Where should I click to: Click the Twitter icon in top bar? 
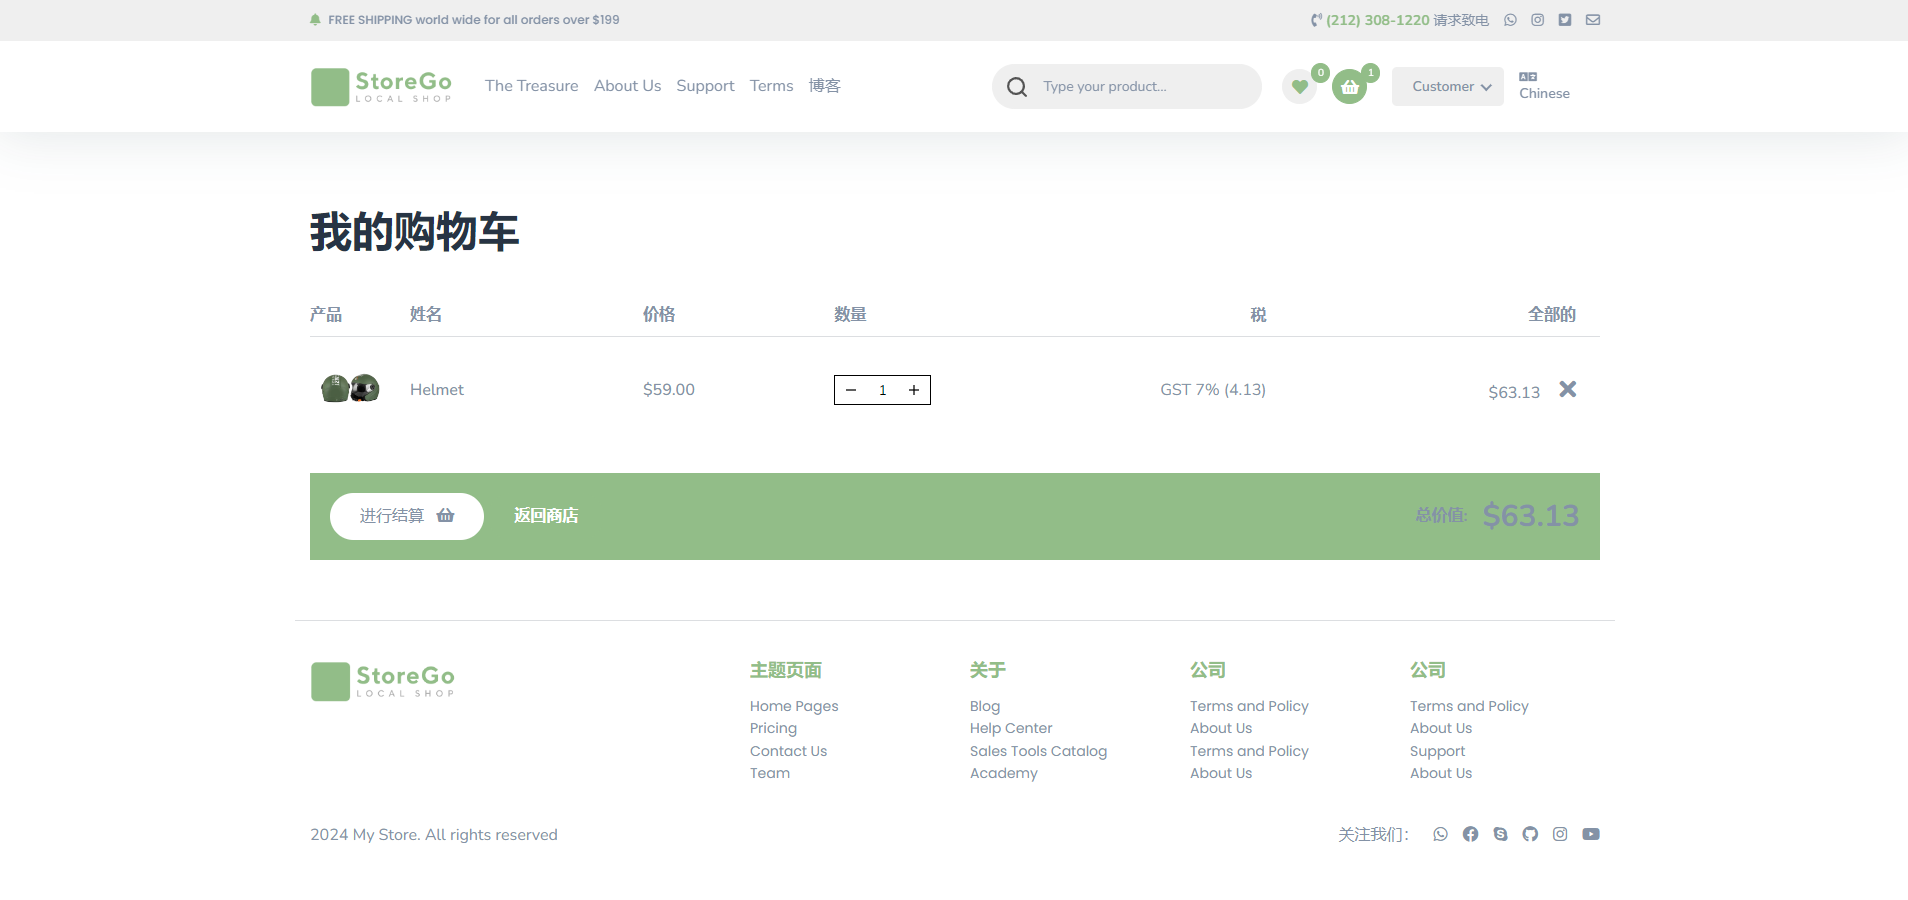coord(1565,20)
